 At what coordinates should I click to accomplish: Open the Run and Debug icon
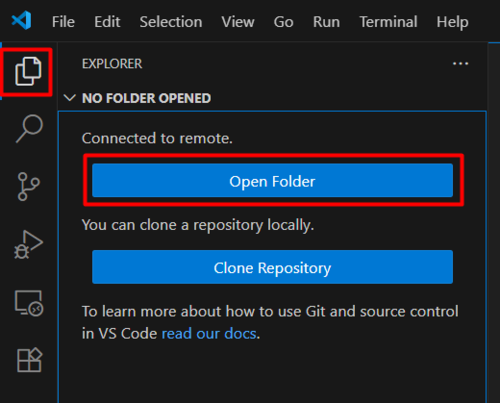tap(29, 244)
